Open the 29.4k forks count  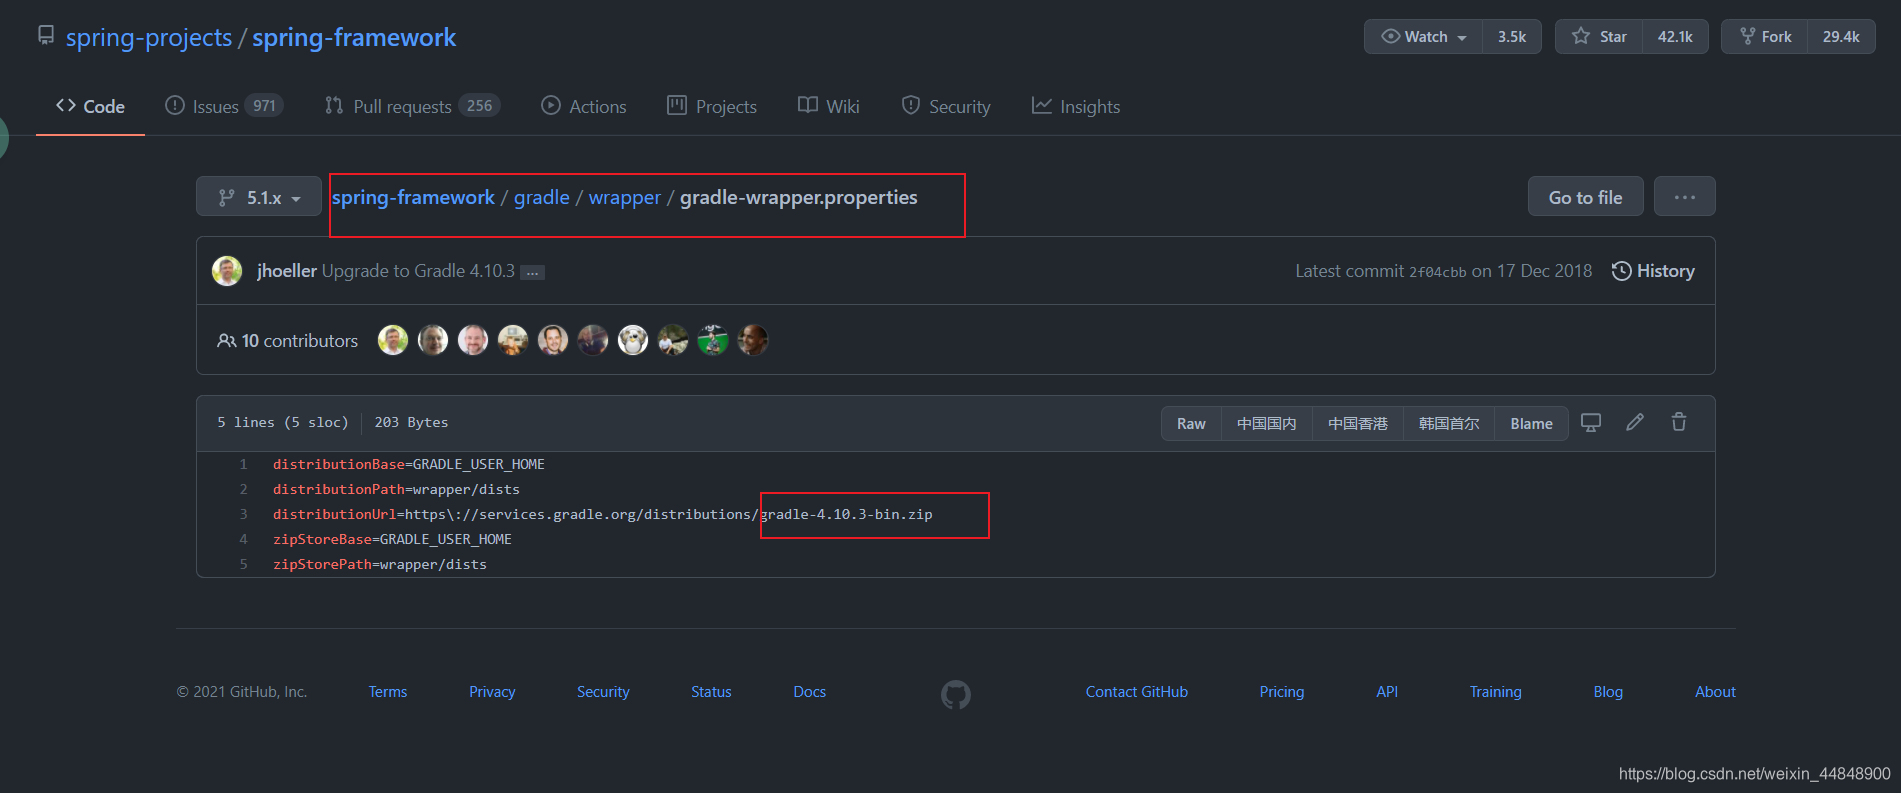pyautogui.click(x=1841, y=37)
